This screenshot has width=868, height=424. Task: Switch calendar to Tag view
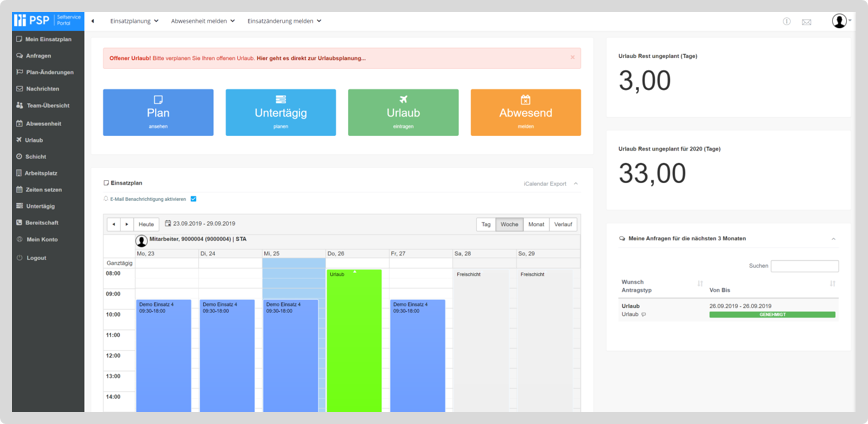pyautogui.click(x=486, y=224)
